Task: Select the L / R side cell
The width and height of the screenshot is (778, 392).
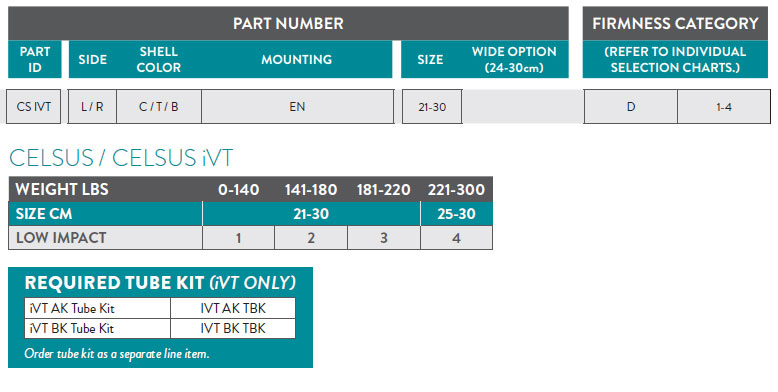Action: coord(92,107)
